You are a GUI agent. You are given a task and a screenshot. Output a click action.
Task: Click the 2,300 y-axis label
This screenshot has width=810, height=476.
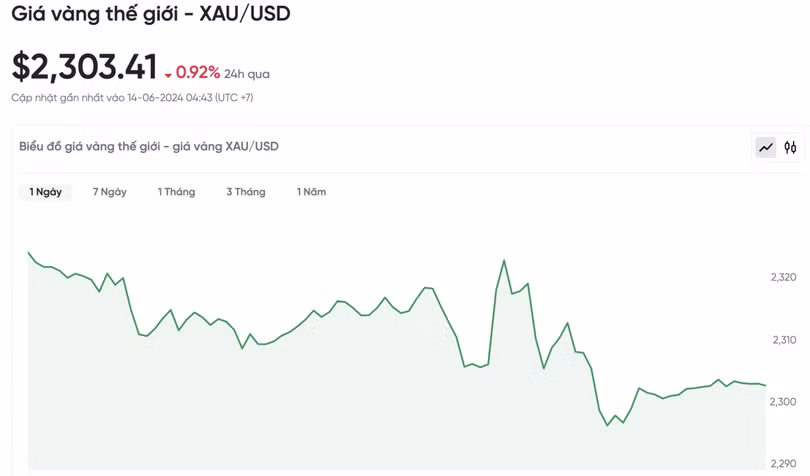784,402
